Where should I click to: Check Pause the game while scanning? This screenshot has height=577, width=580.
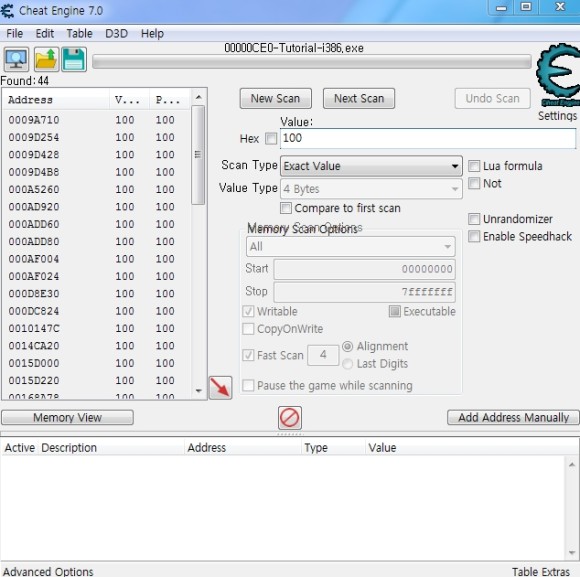tap(248, 386)
